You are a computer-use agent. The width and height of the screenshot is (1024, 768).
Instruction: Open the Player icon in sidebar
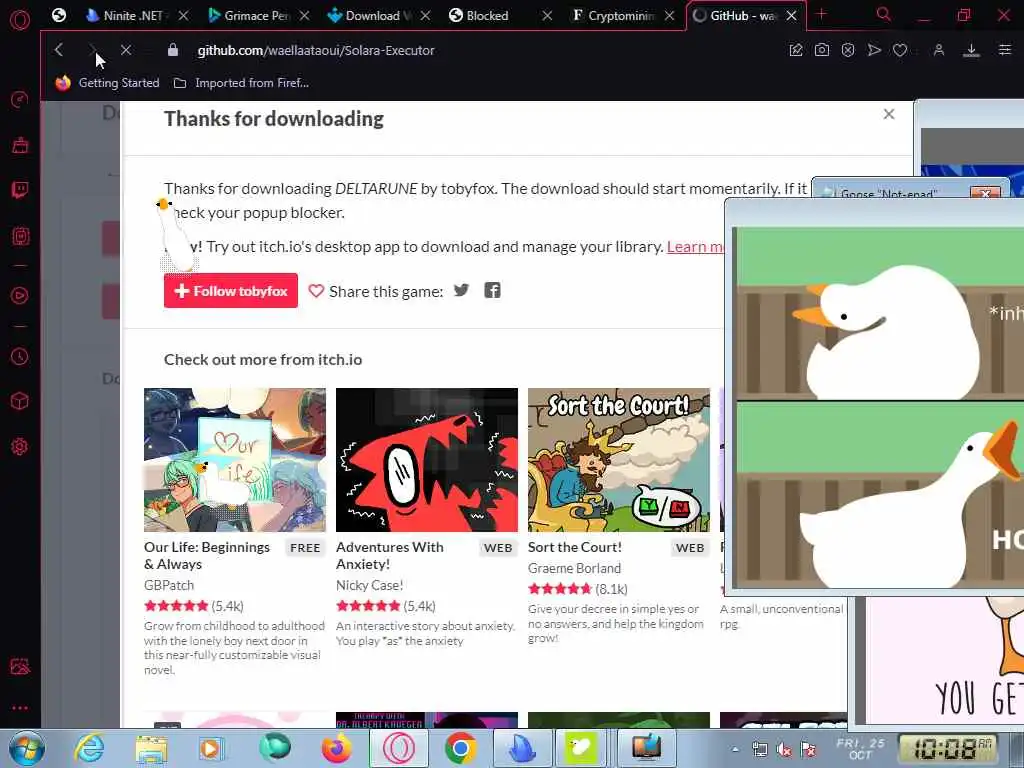tap(20, 295)
